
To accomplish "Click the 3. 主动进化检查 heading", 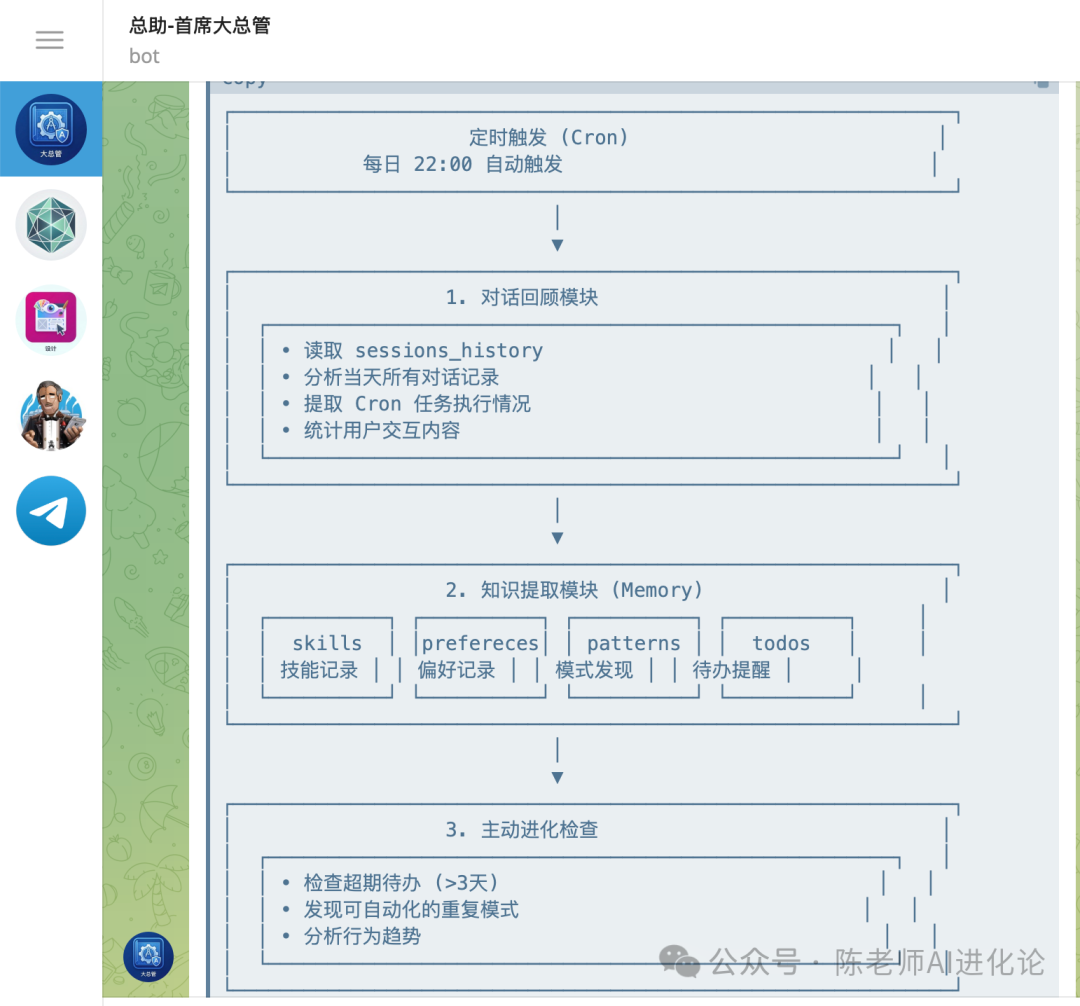I will tap(522, 830).
